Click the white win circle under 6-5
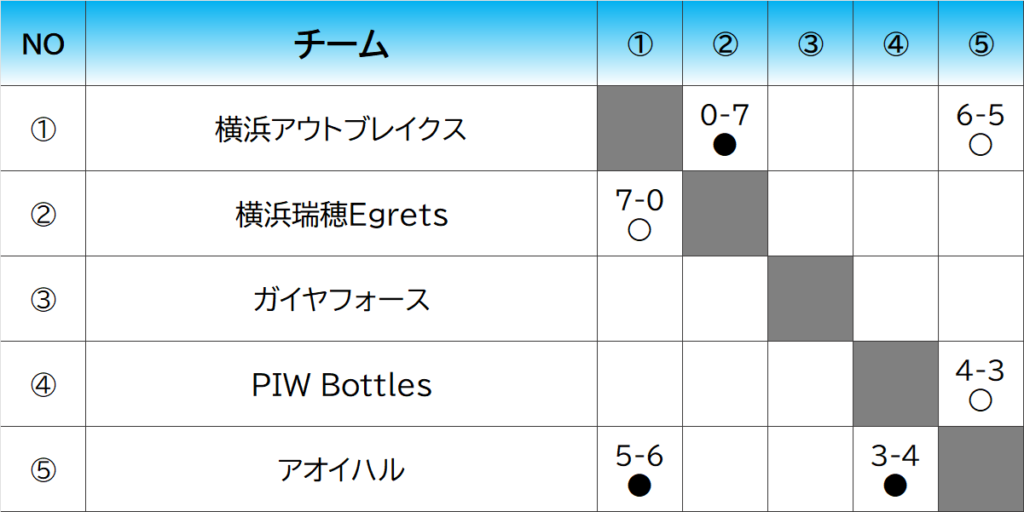This screenshot has width=1024, height=512. coord(980,145)
